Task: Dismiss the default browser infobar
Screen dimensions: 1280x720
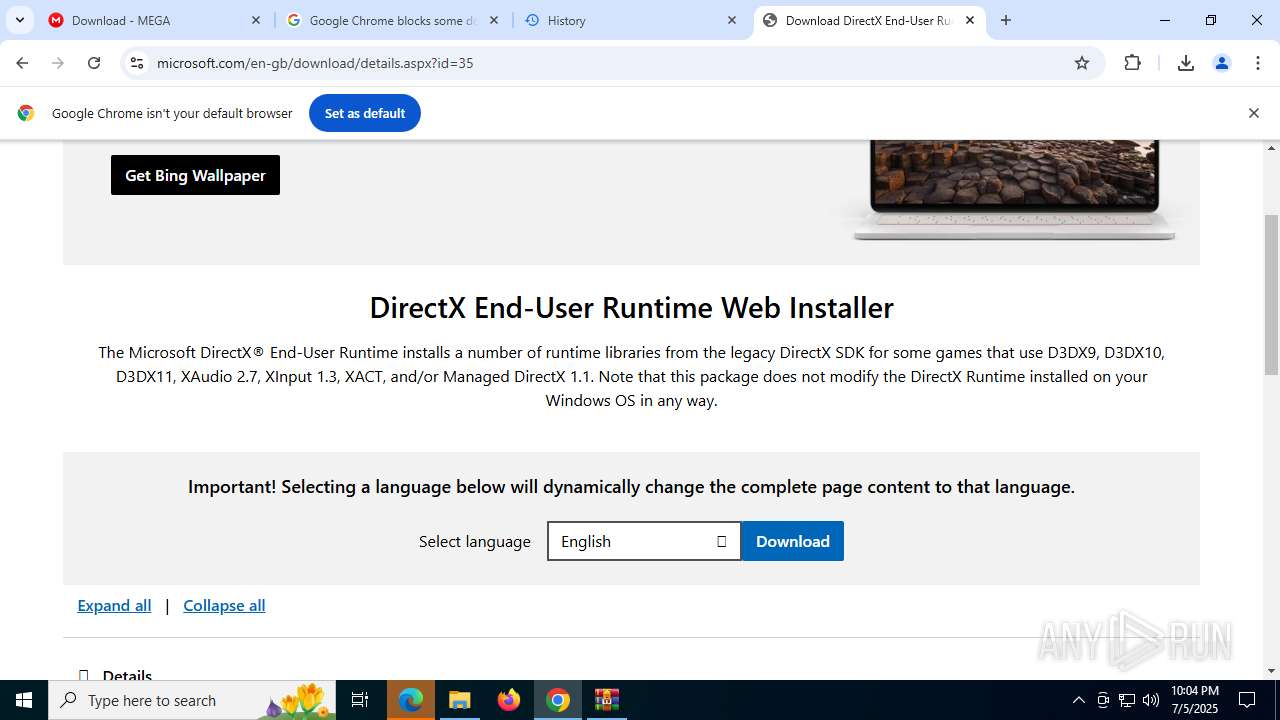Action: (x=1254, y=113)
